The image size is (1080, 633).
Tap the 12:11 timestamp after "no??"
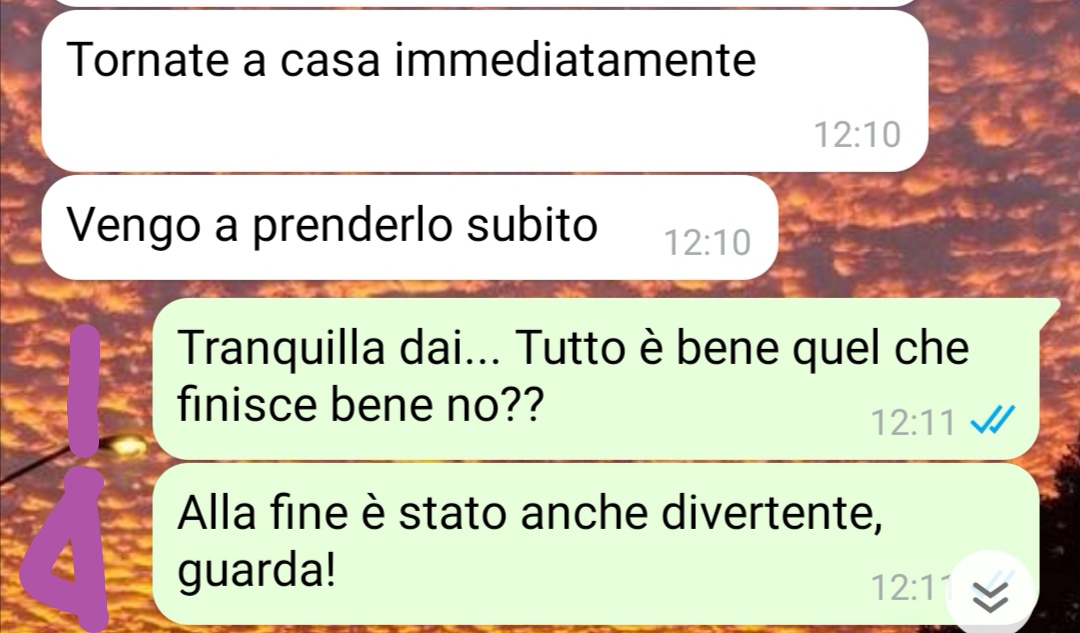(913, 422)
